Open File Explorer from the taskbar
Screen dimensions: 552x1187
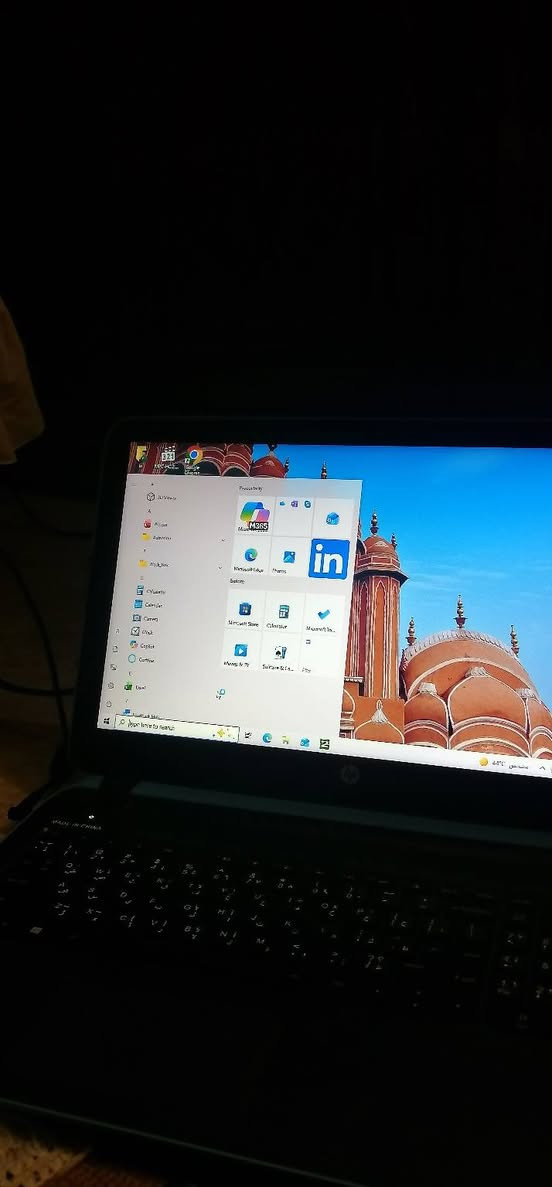[x=286, y=740]
